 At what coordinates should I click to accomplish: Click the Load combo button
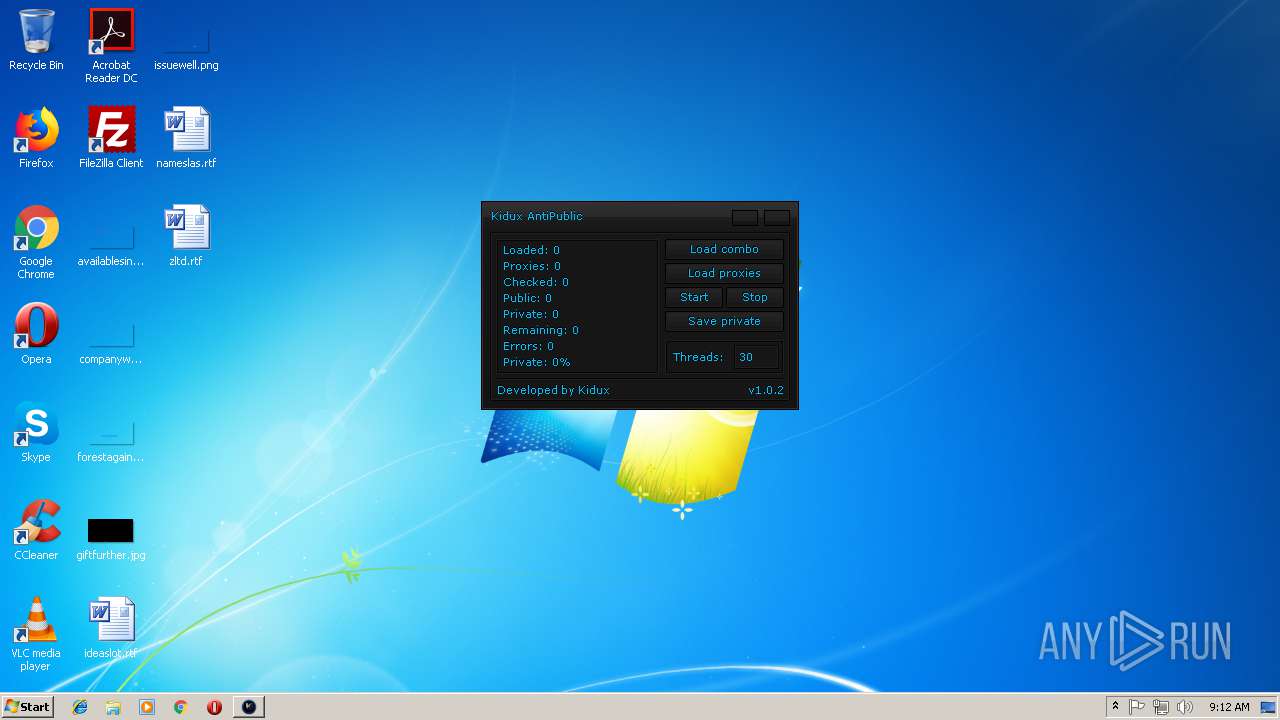724,249
